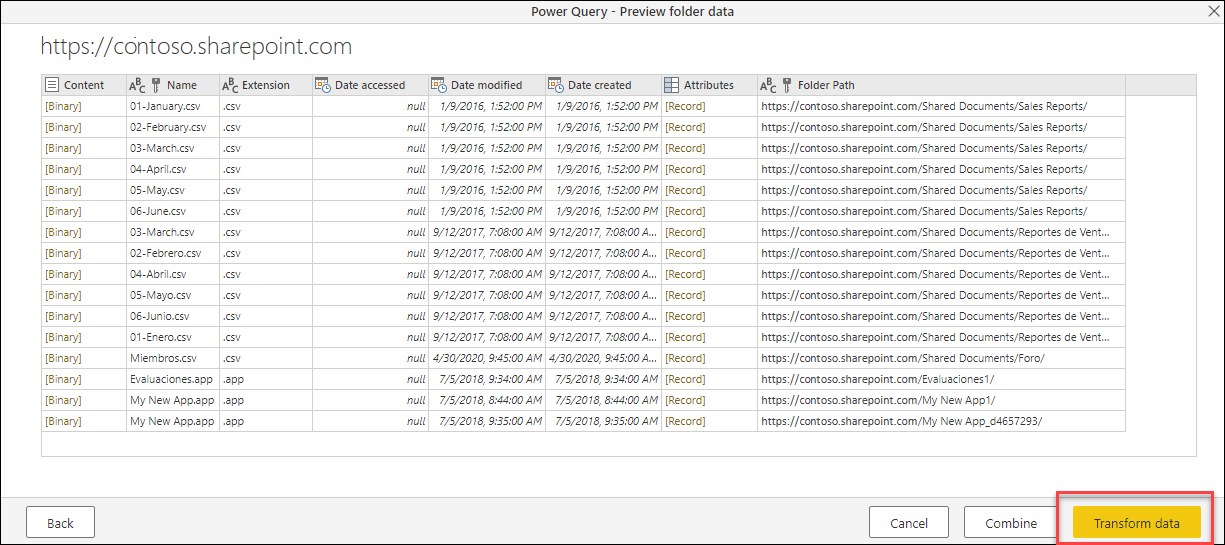Select the Evaluaciones.app name cell

[x=172, y=379]
